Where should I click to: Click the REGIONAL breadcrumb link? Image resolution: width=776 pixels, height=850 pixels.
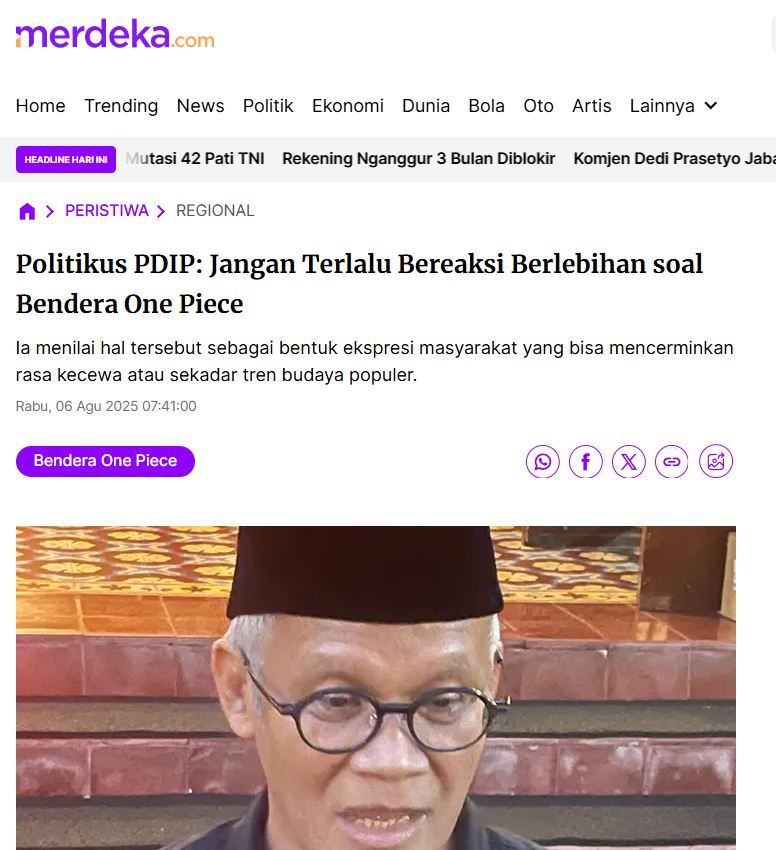pyautogui.click(x=215, y=211)
